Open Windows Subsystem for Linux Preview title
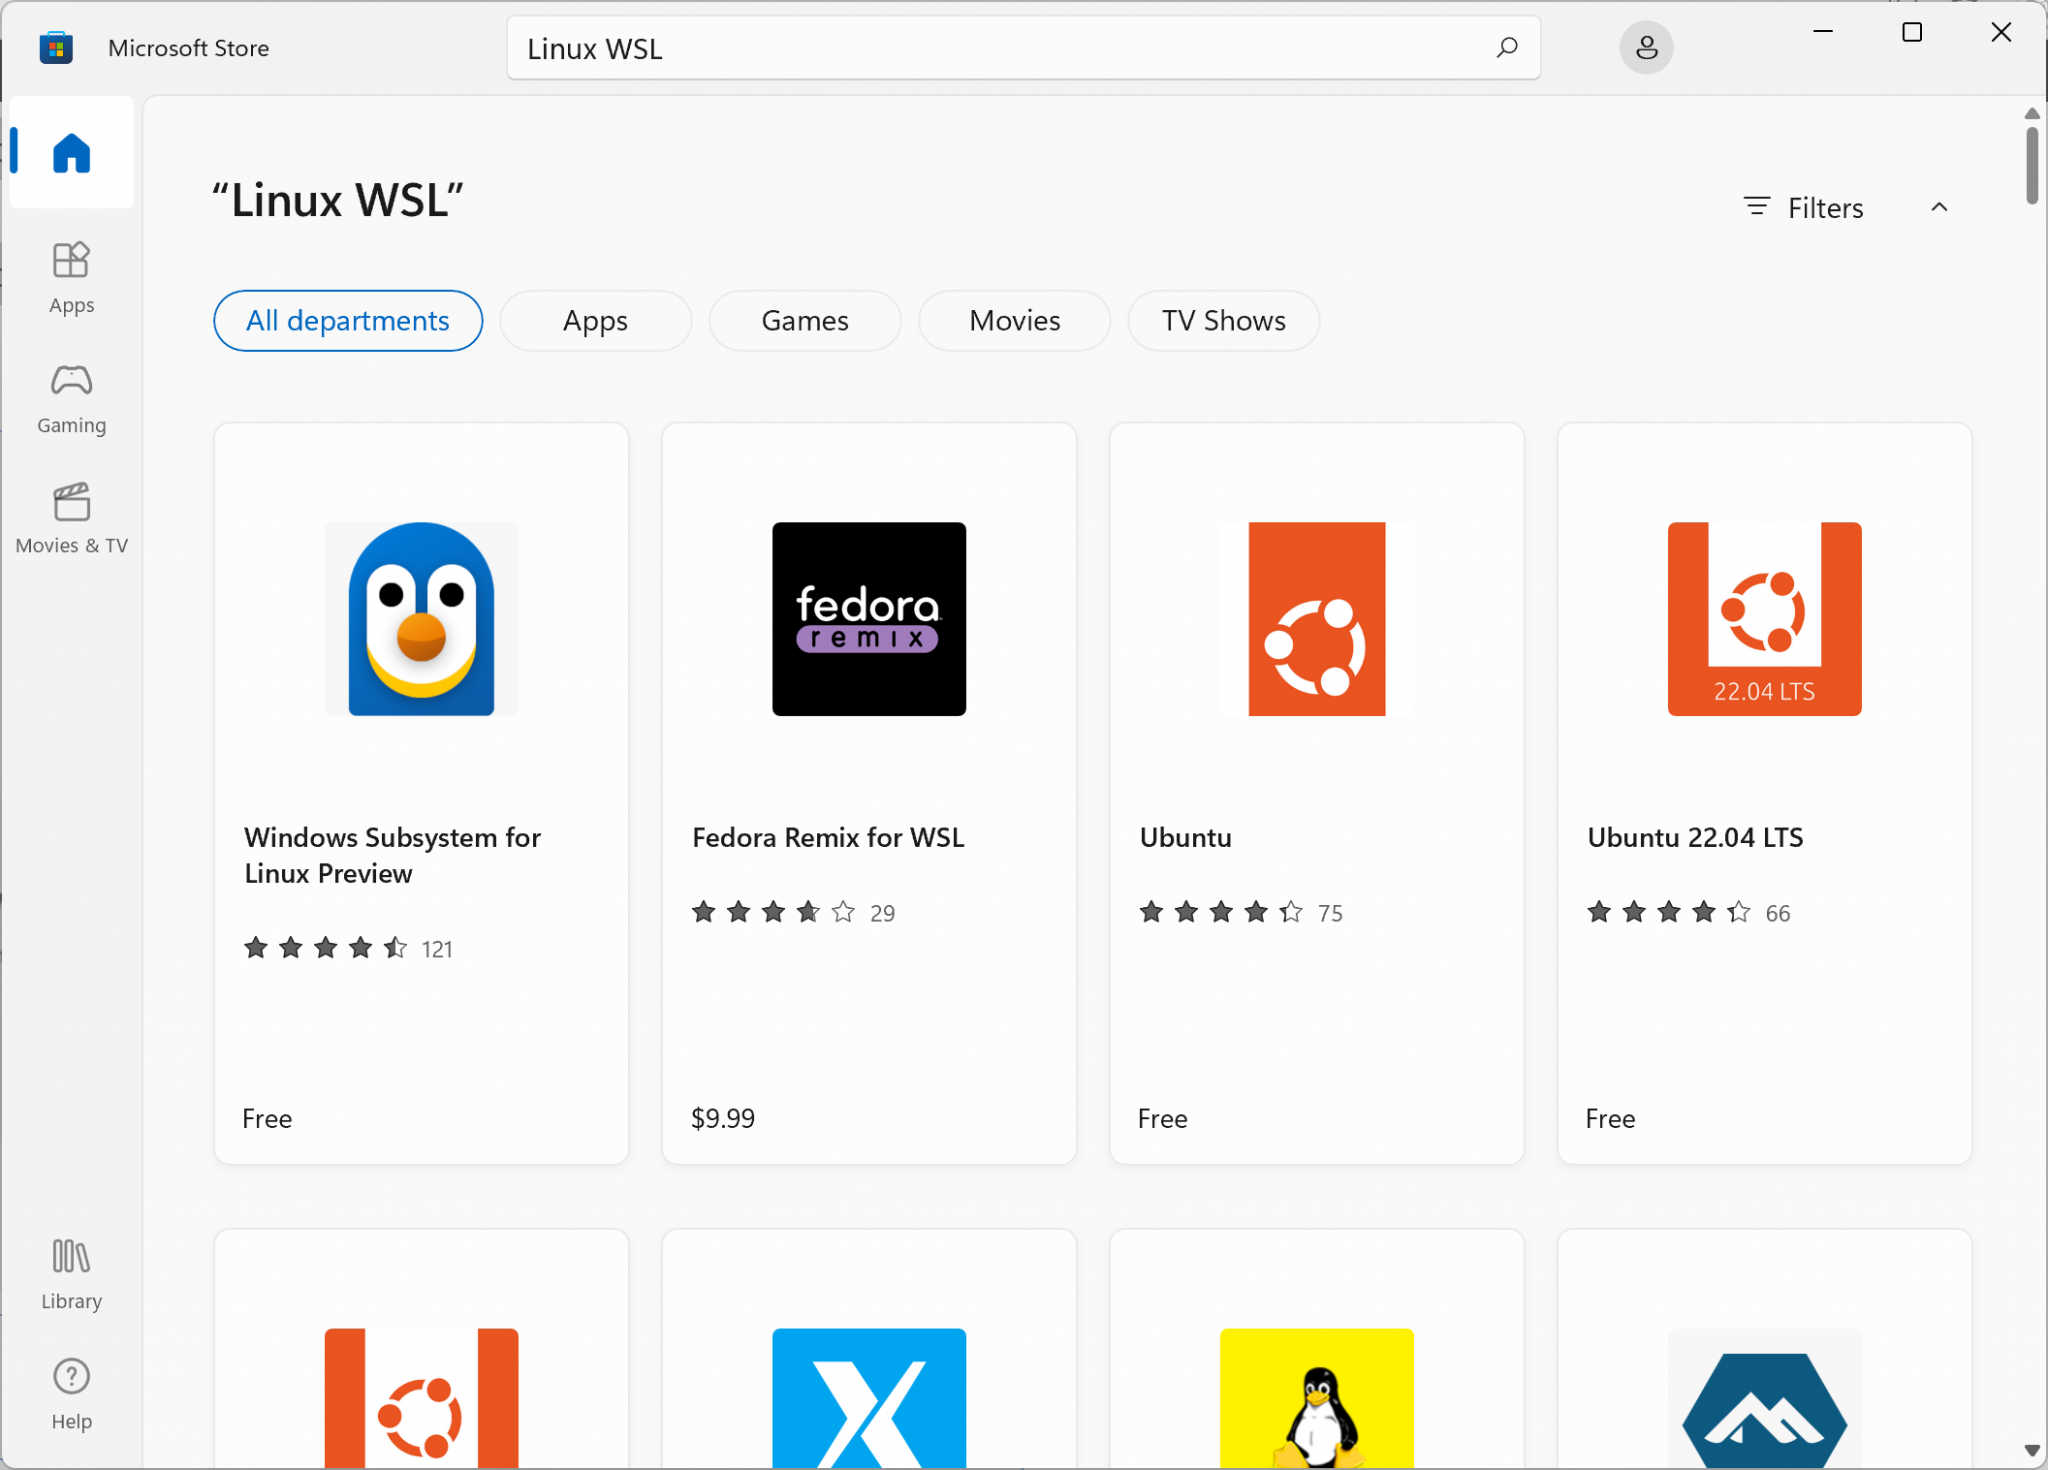The image size is (2048, 1470). coord(392,855)
